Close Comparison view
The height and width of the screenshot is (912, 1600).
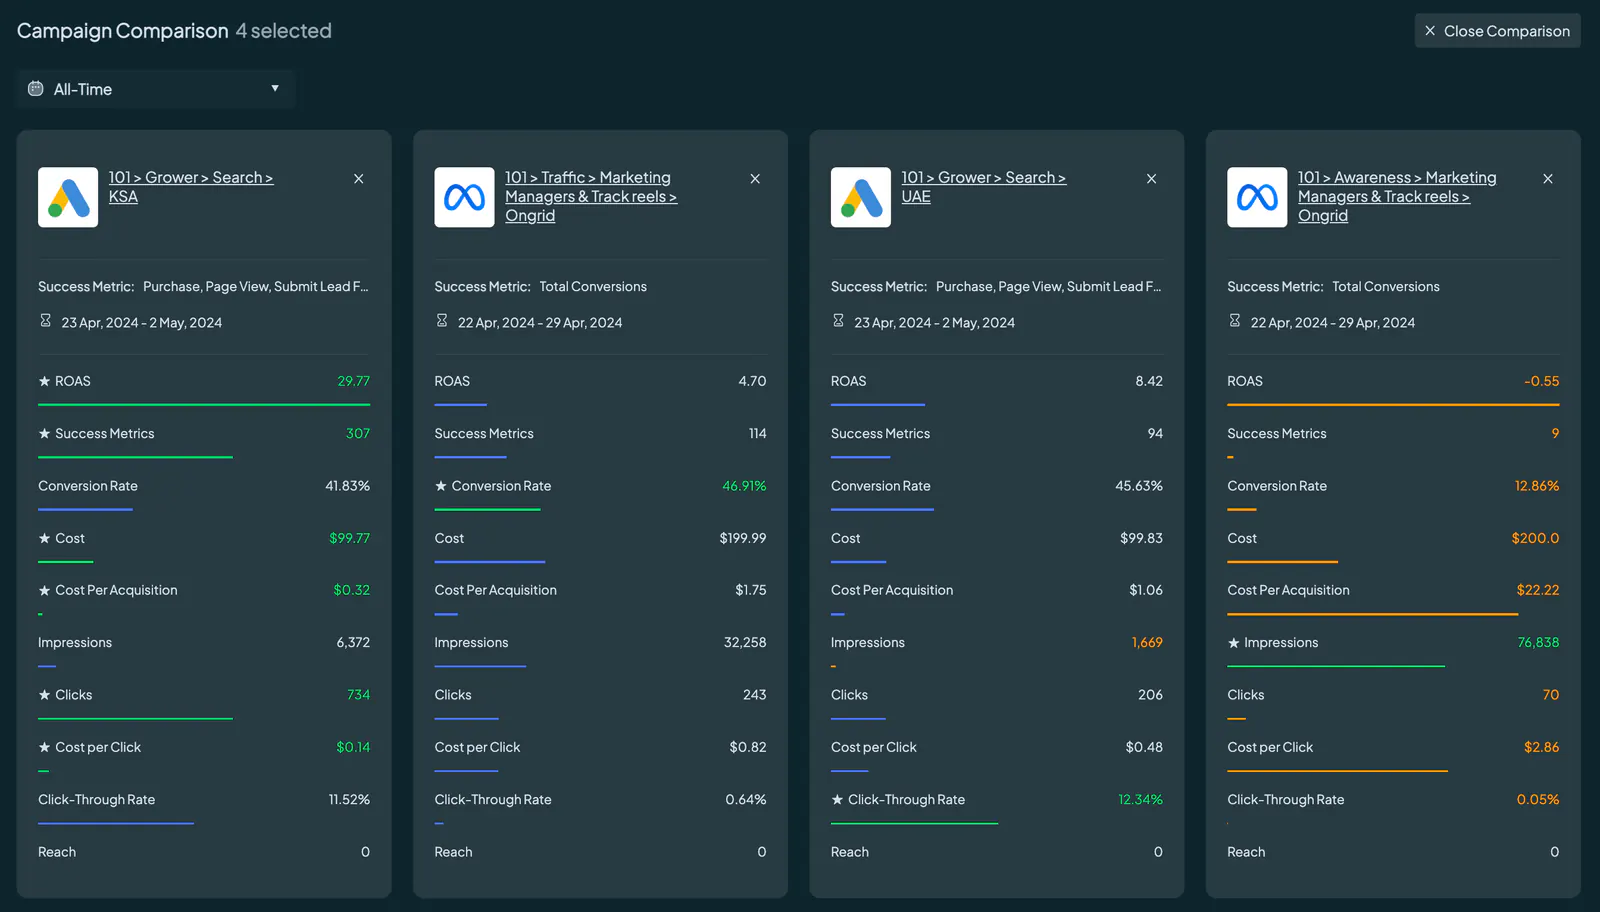point(1497,31)
